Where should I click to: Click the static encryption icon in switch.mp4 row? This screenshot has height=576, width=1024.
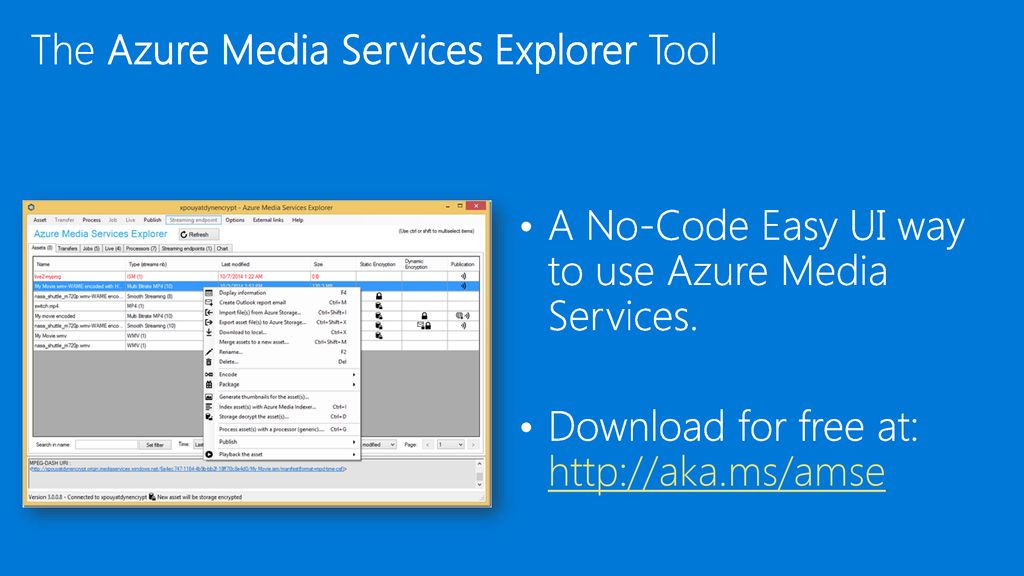coord(379,306)
